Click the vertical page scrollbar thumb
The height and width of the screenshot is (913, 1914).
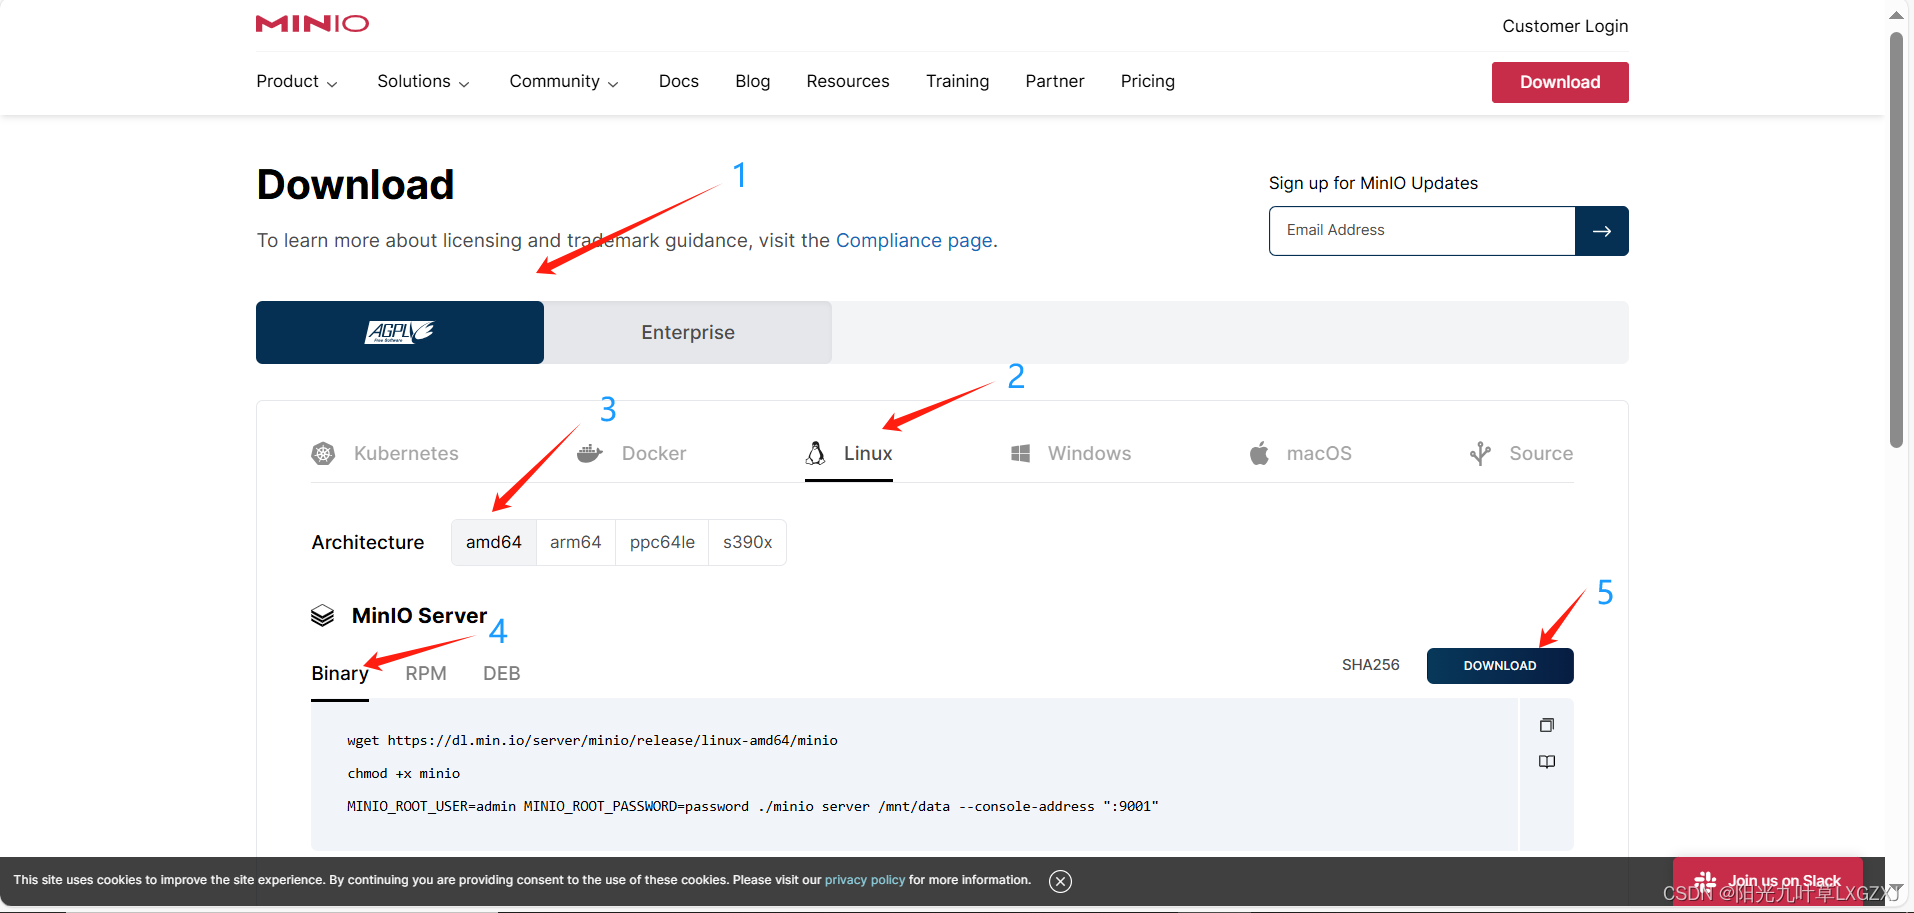click(1896, 240)
